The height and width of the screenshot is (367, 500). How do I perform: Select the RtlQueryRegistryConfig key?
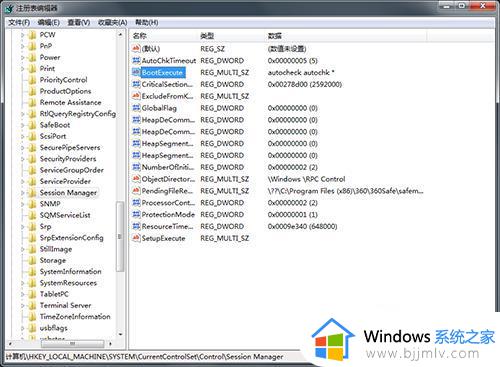(x=78, y=114)
